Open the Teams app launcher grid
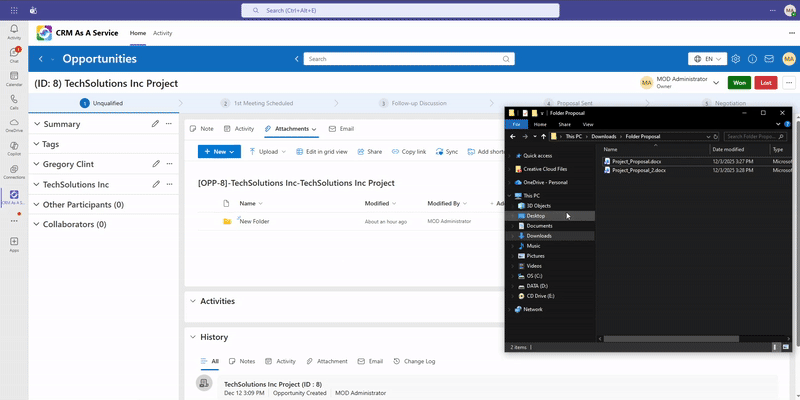 (14, 10)
